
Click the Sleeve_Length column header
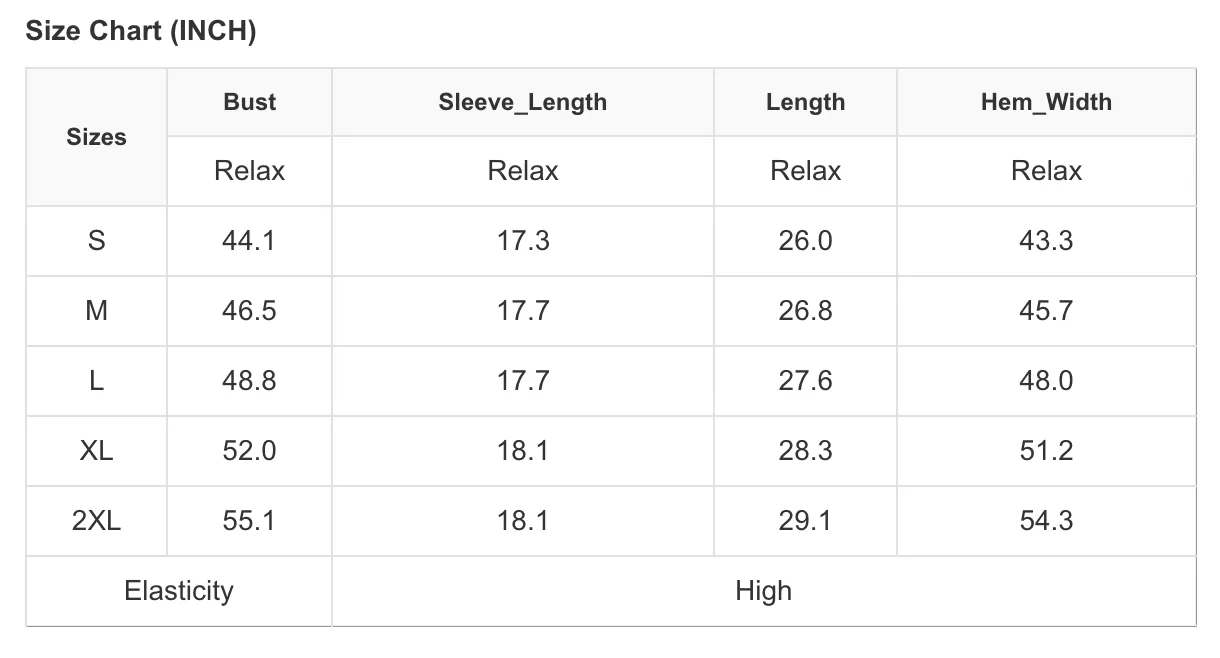coord(523,102)
